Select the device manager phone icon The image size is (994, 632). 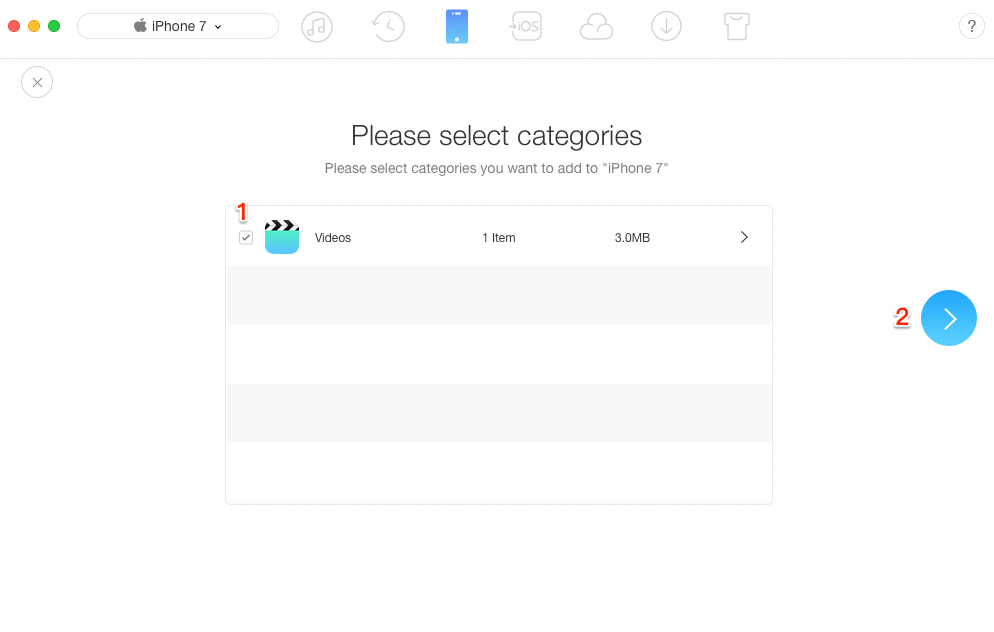coord(457,27)
